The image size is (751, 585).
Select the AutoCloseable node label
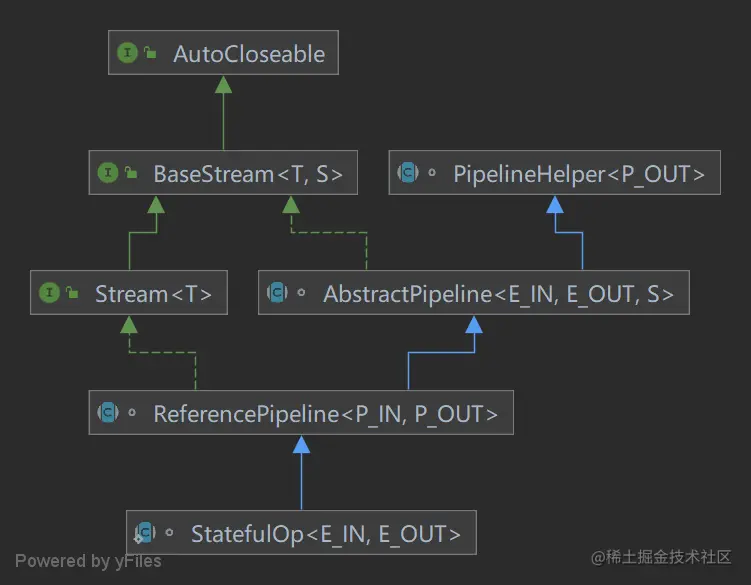249,54
